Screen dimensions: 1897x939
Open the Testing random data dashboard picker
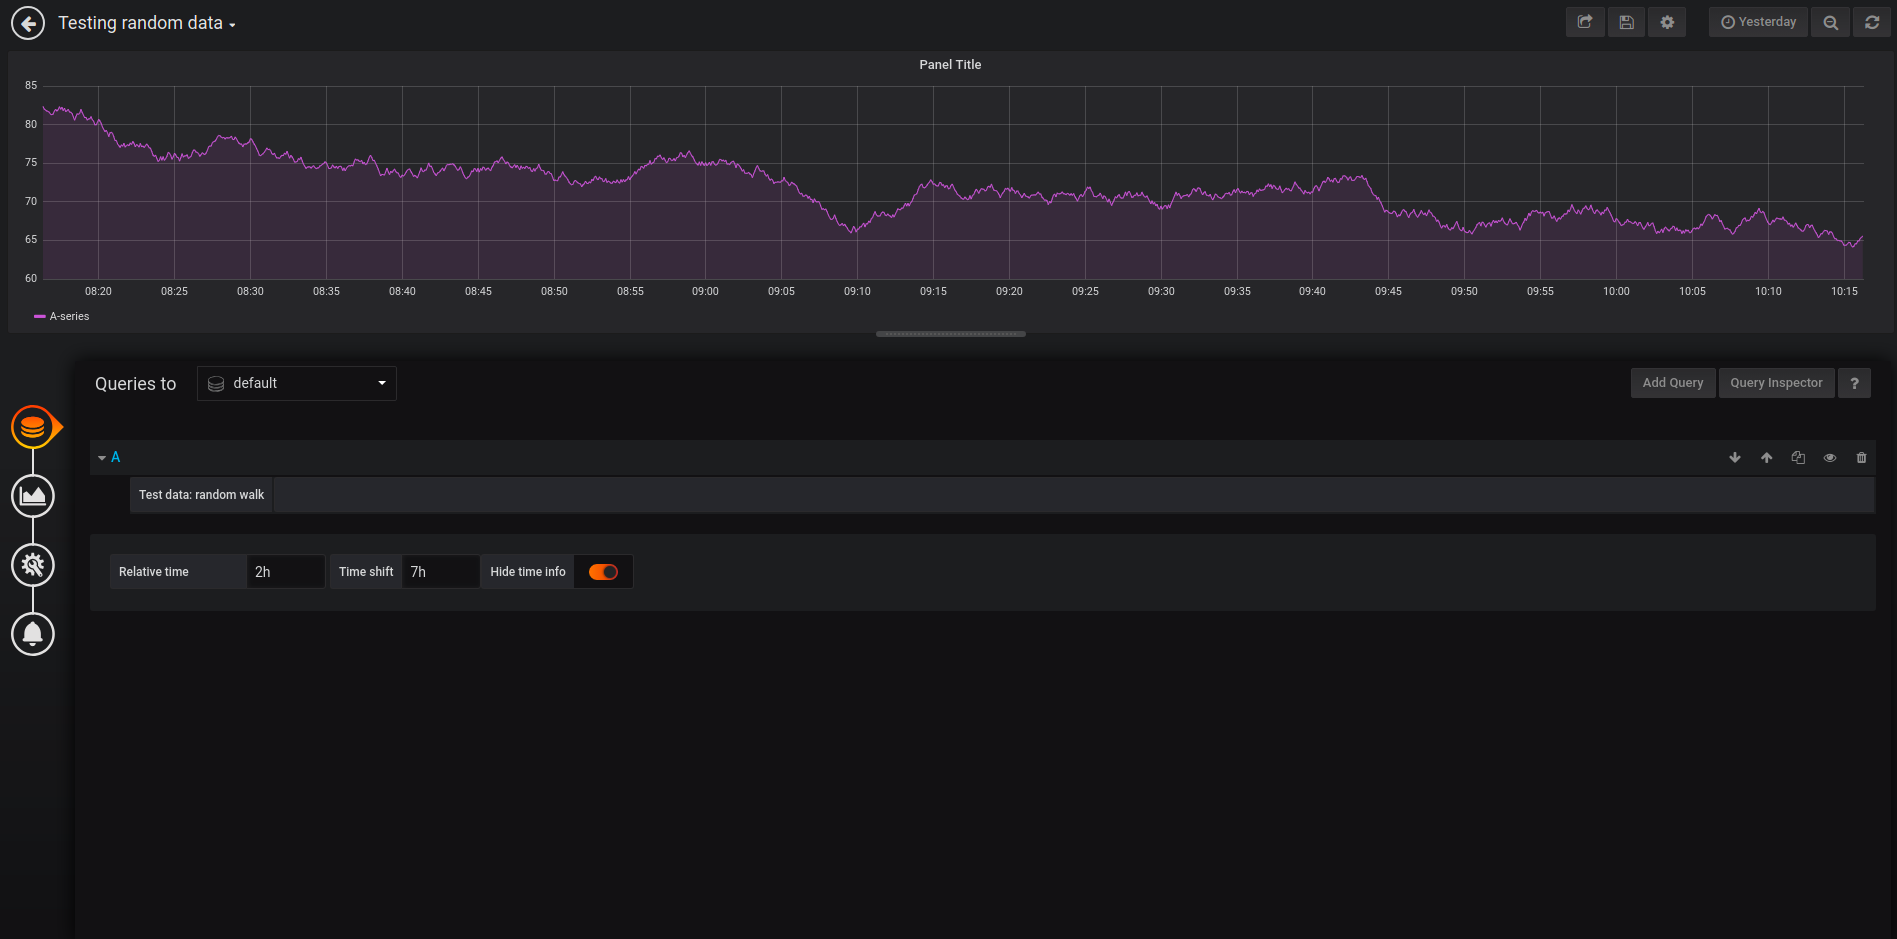146,22
